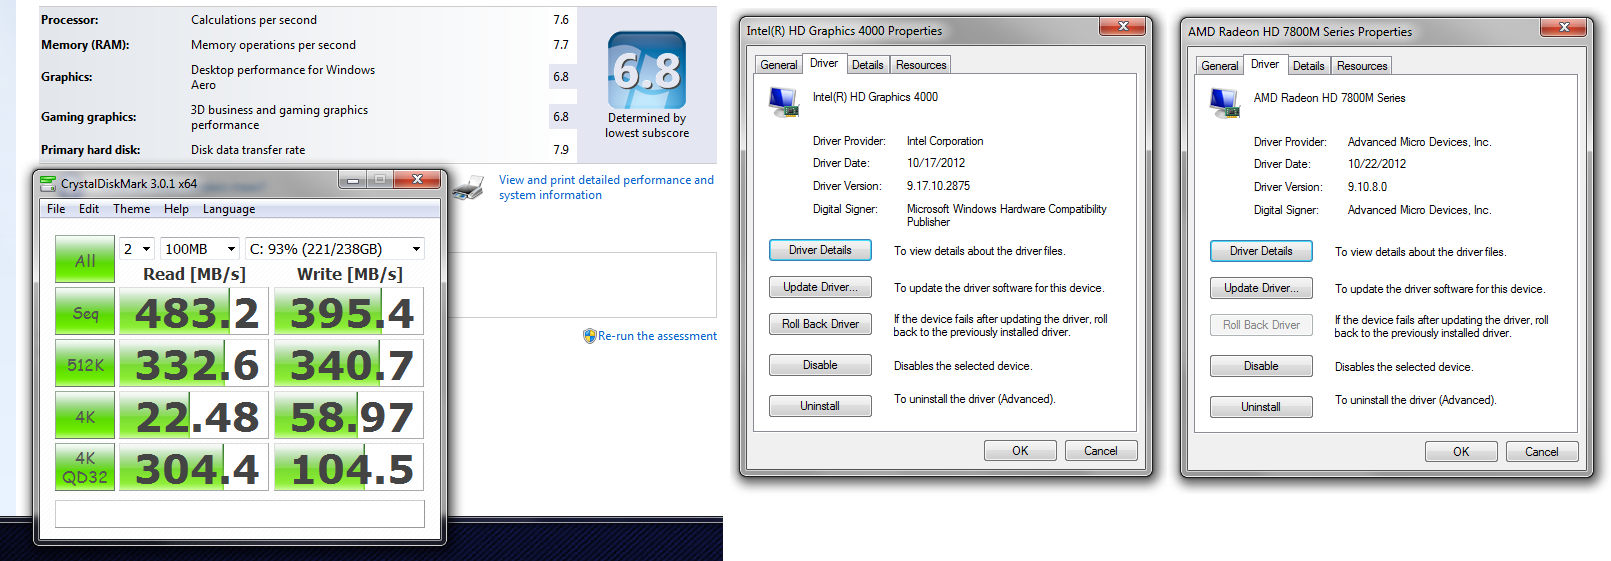Click Update Driver in AMD Properties
This screenshot has width=1611, height=561.
coord(1261,288)
